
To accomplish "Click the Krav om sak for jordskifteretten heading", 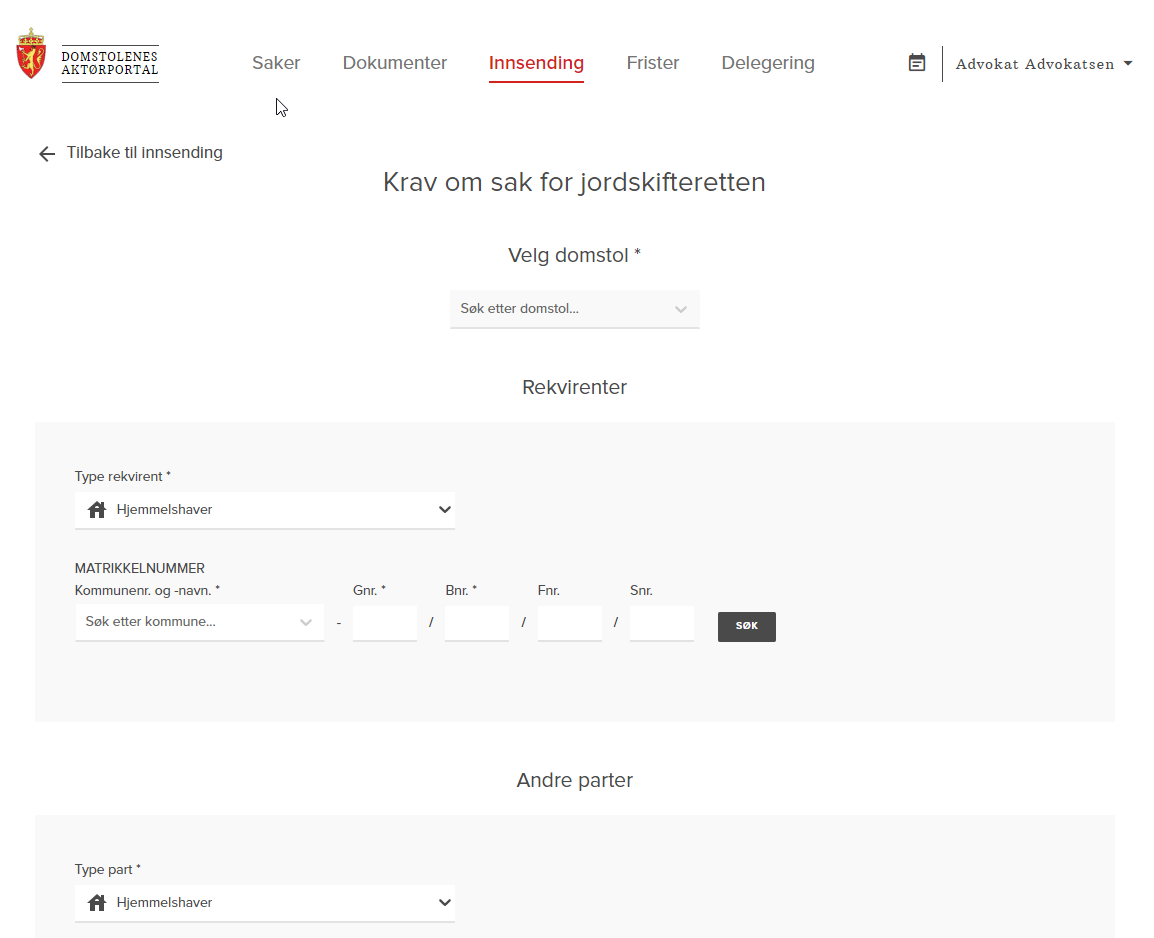I will pos(574,182).
